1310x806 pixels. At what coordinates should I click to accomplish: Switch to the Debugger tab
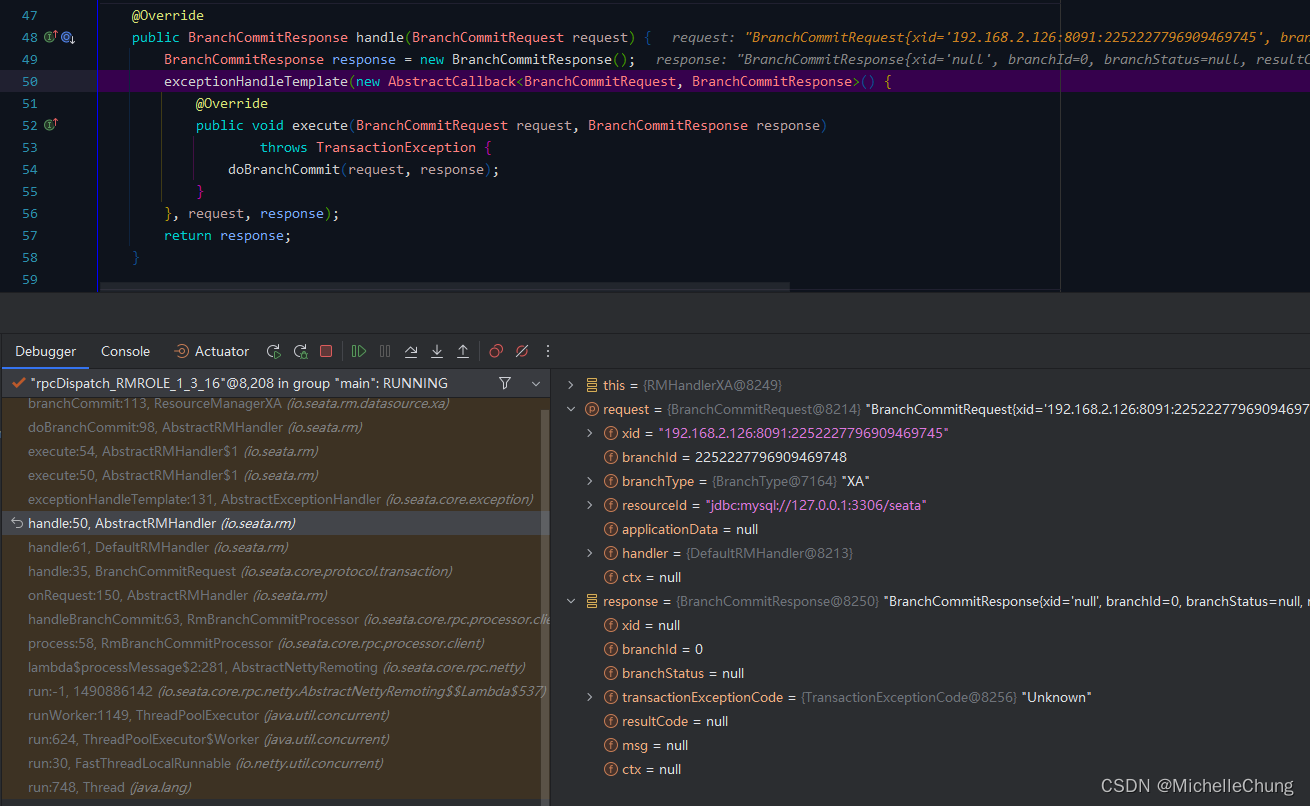coord(45,351)
